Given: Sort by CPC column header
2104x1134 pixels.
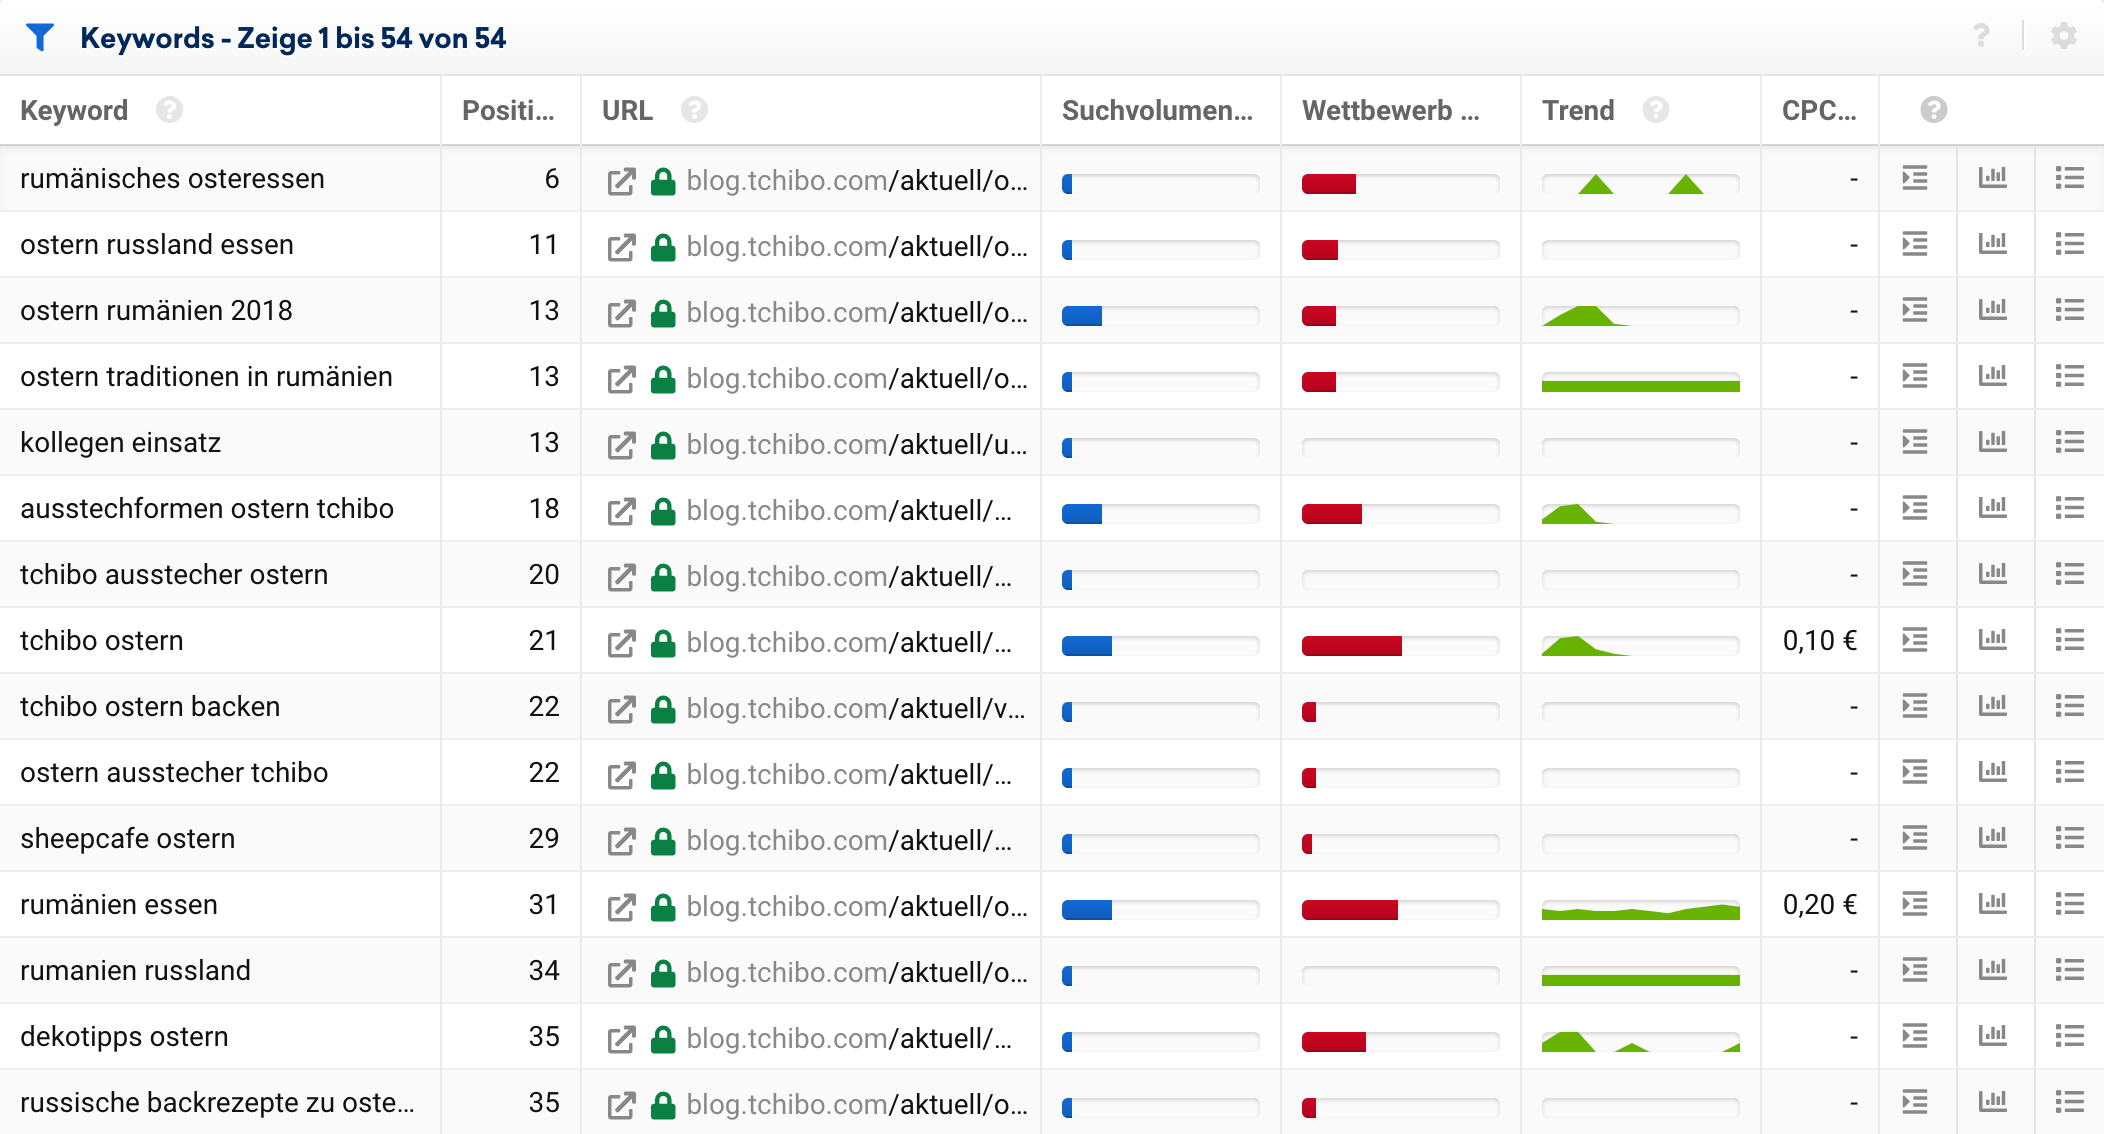Looking at the screenshot, I should (x=1818, y=110).
